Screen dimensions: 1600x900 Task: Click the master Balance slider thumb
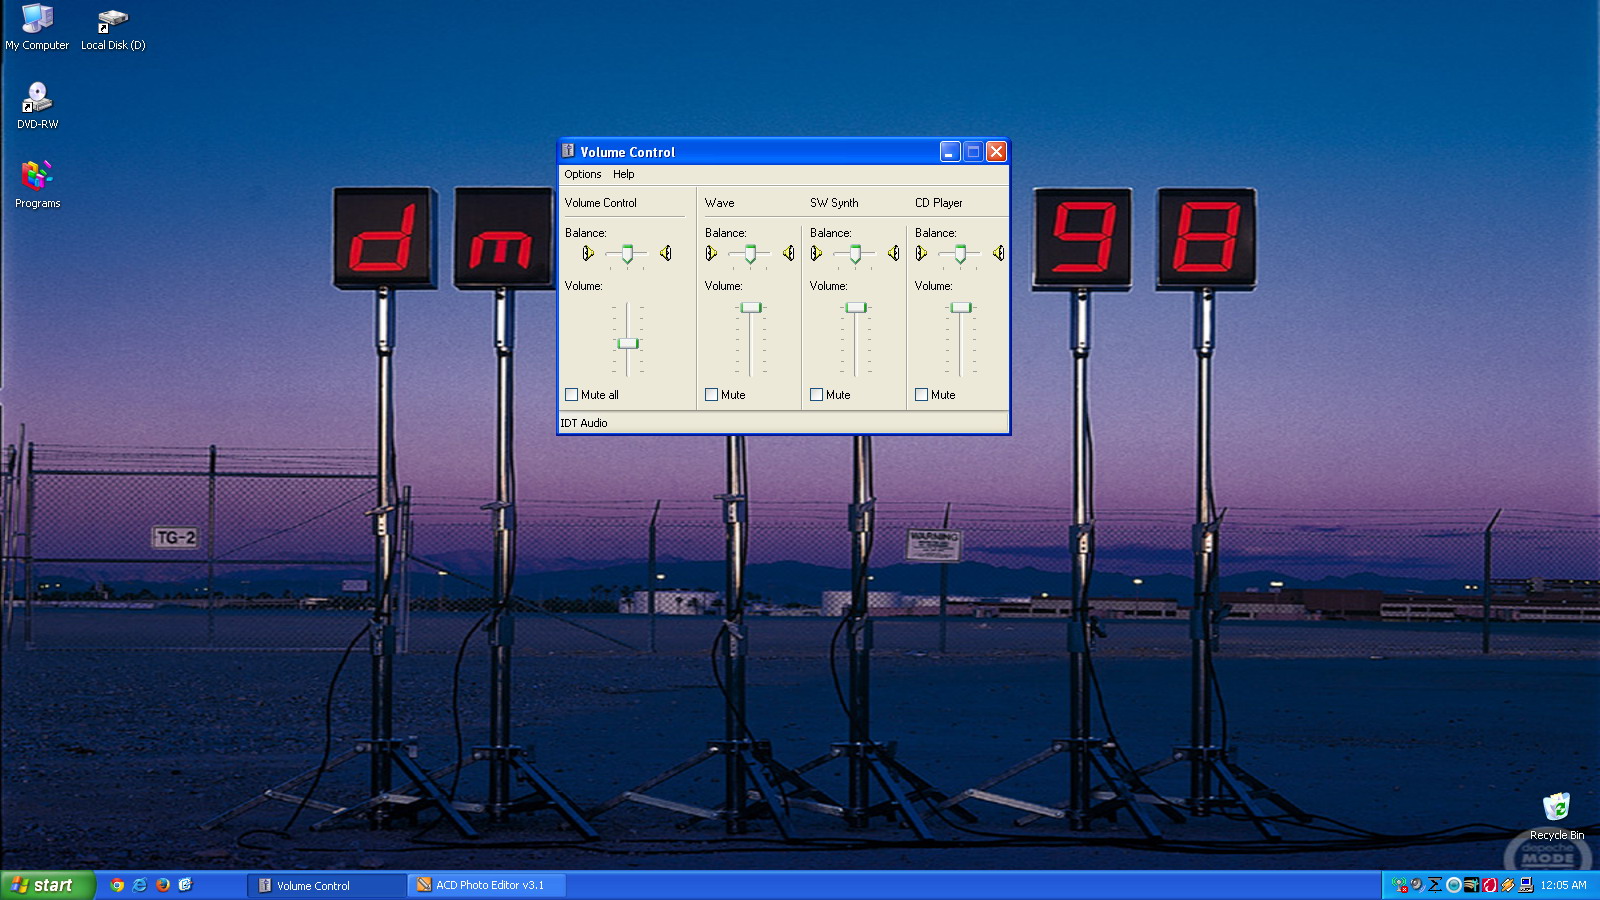[x=627, y=254]
